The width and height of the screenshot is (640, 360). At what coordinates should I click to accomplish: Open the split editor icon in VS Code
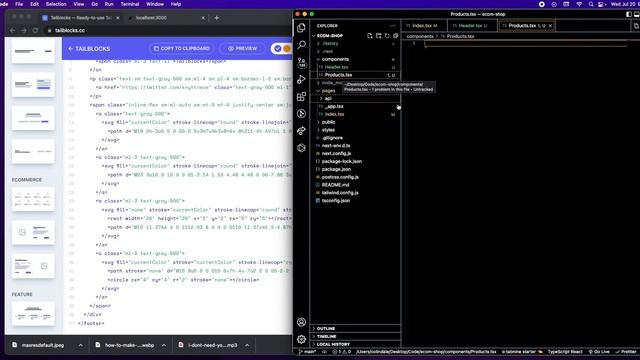pos(636,26)
